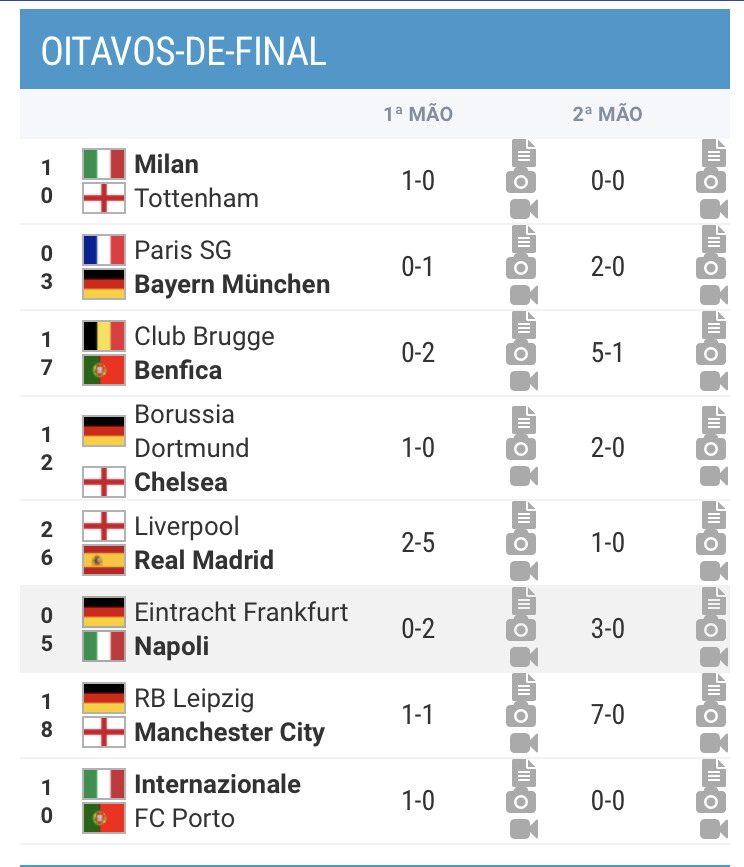The width and height of the screenshot is (744, 867).
Task: Open video icon for Manchester City first leg
Action: click(x=523, y=743)
